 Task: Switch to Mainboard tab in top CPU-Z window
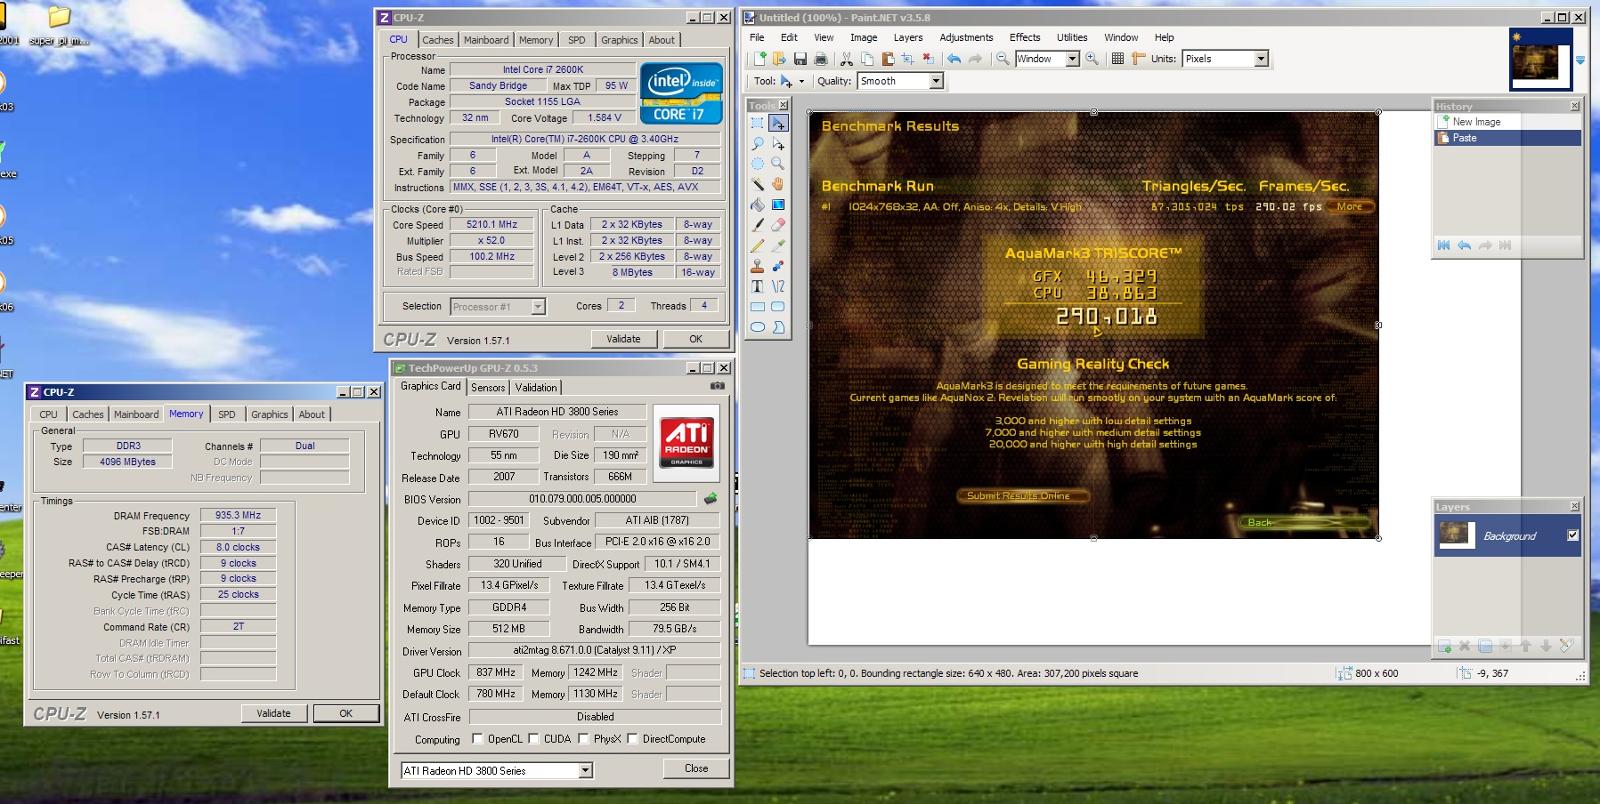pyautogui.click(x=486, y=40)
